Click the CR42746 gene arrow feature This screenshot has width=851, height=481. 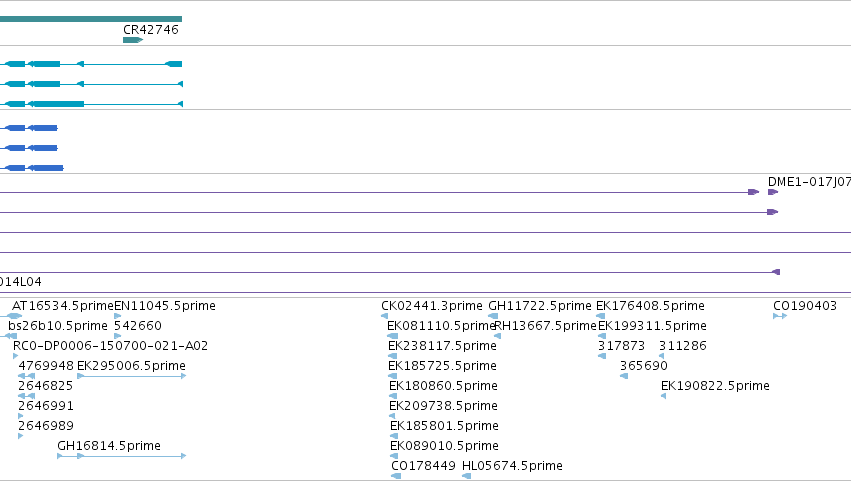pos(133,40)
